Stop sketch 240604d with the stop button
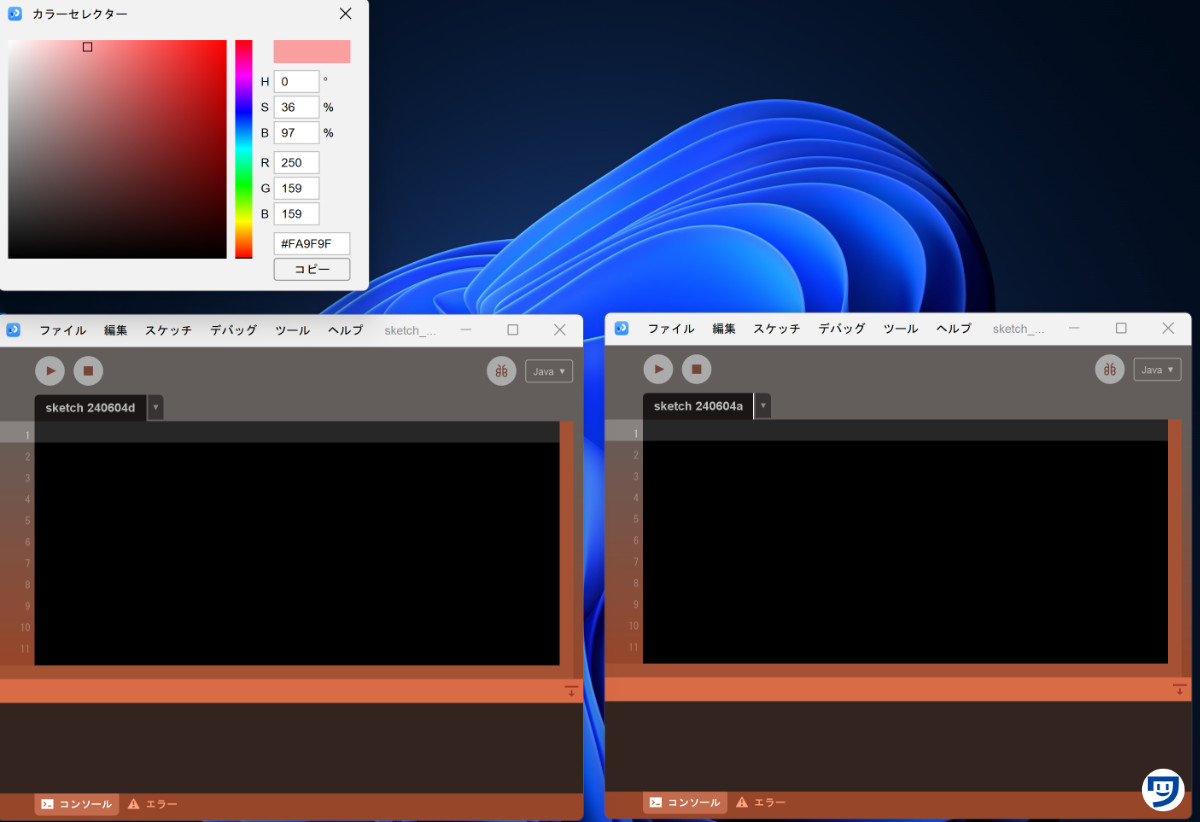Image resolution: width=1200 pixels, height=822 pixels. point(88,370)
